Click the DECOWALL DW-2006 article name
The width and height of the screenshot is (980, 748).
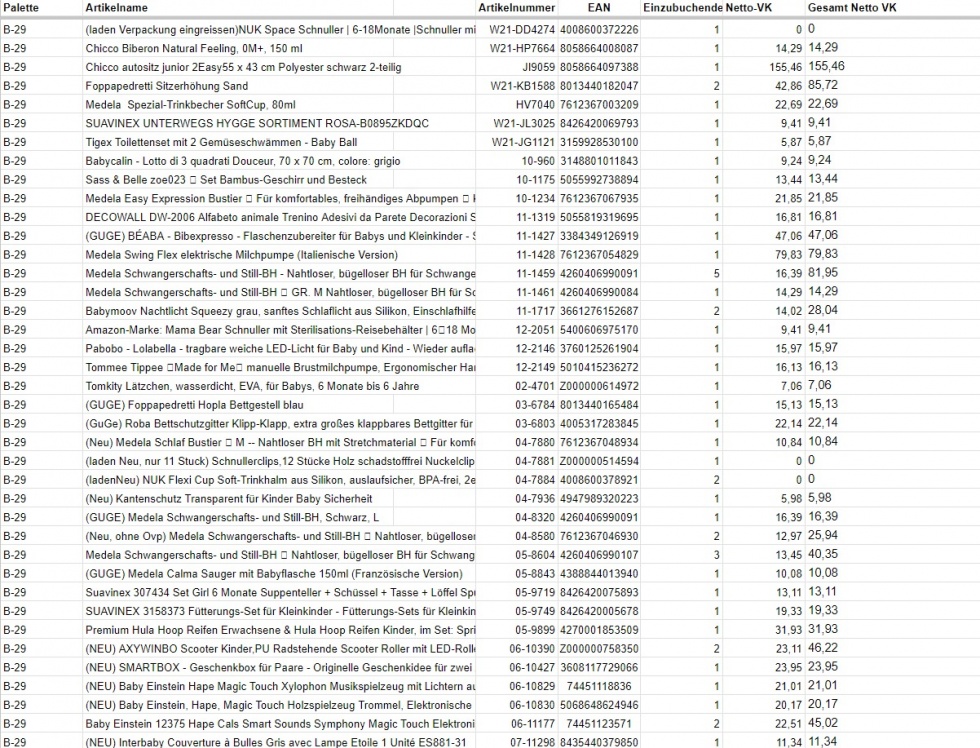click(280, 217)
